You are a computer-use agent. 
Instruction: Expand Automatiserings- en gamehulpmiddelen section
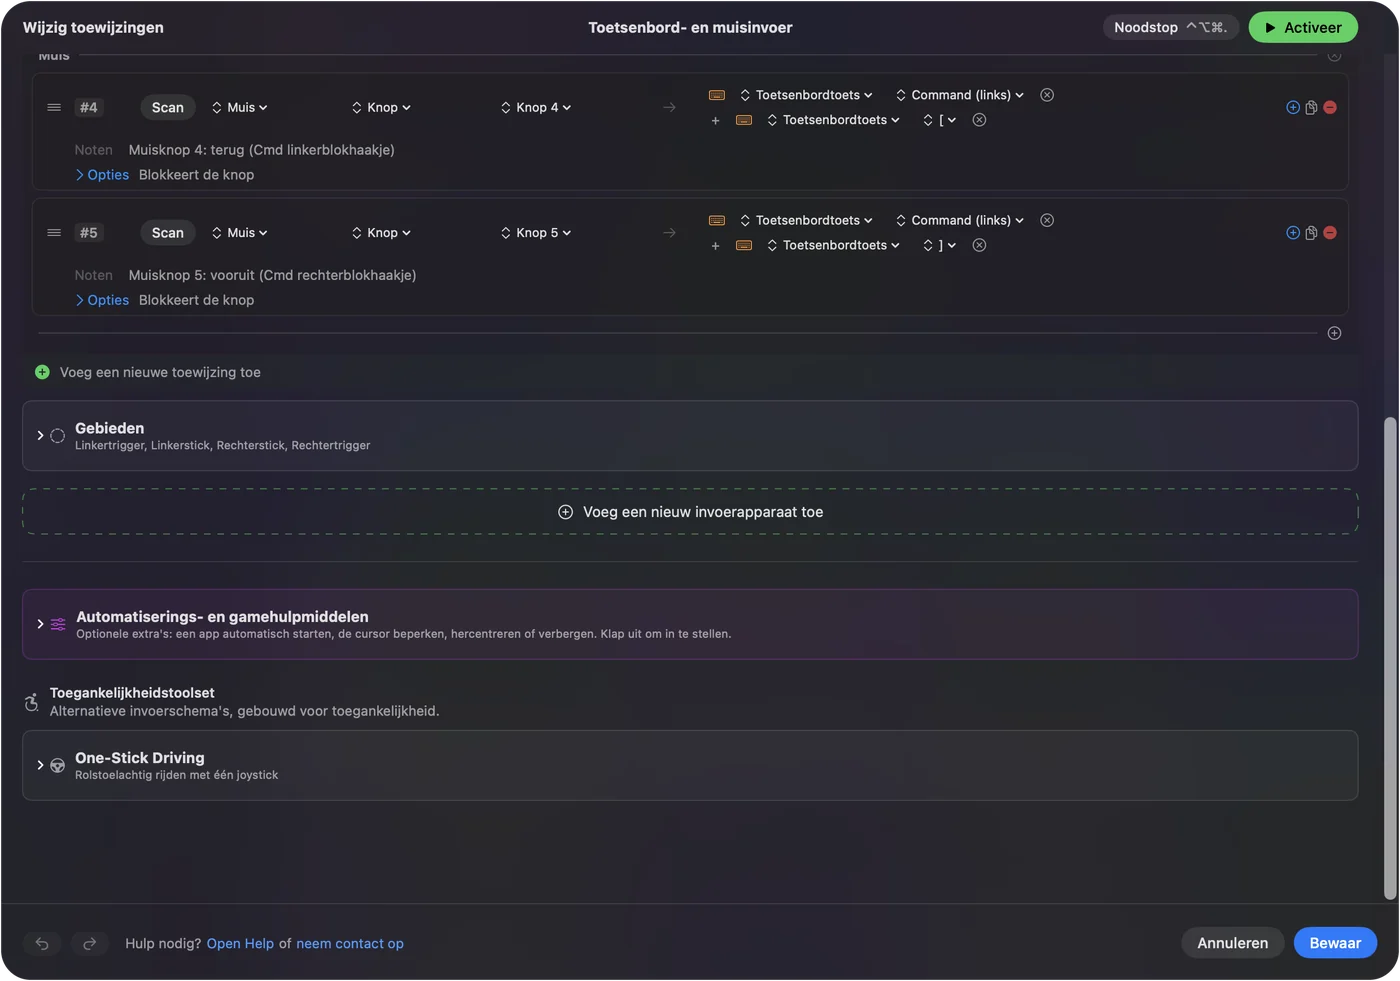[x=40, y=624]
